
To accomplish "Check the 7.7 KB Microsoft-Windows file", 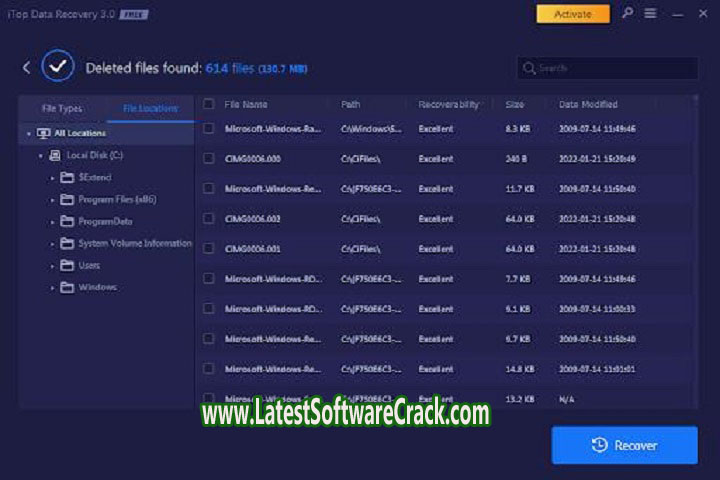I will click(208, 279).
